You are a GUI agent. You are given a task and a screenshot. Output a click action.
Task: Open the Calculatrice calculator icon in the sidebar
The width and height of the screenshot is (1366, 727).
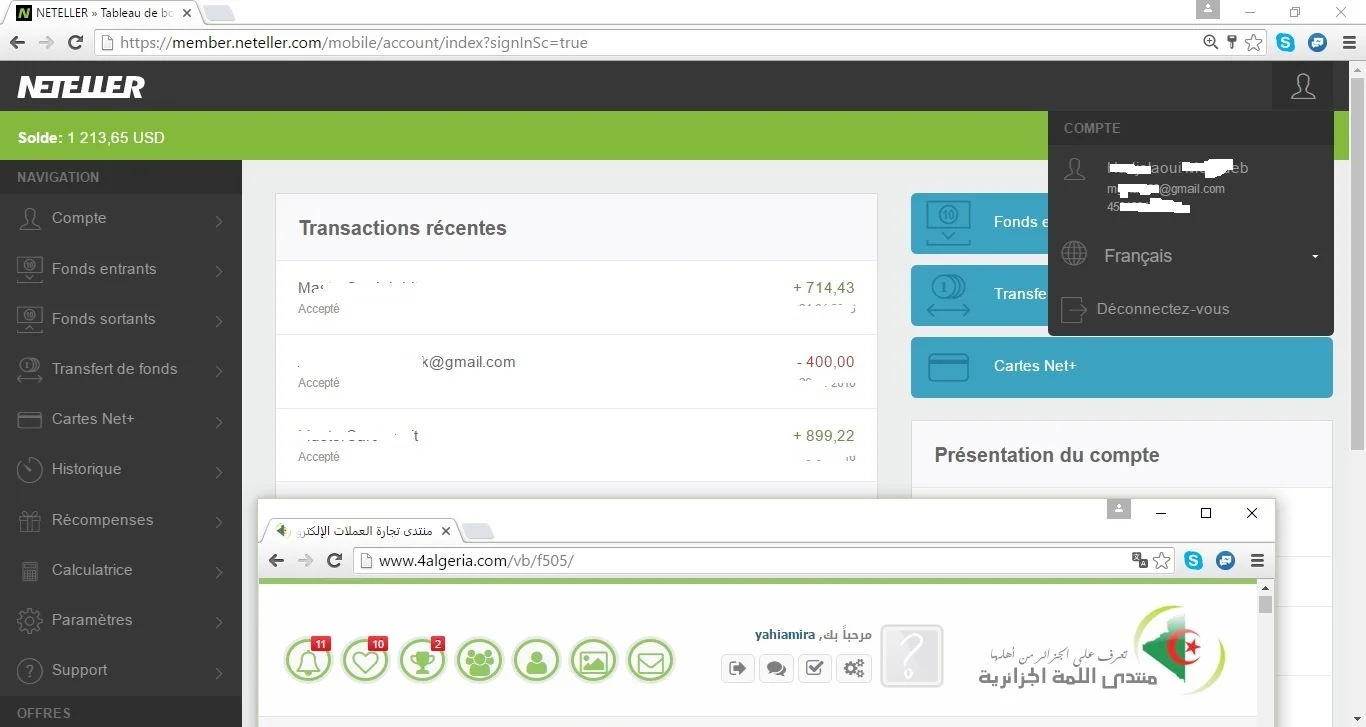[x=31, y=570]
